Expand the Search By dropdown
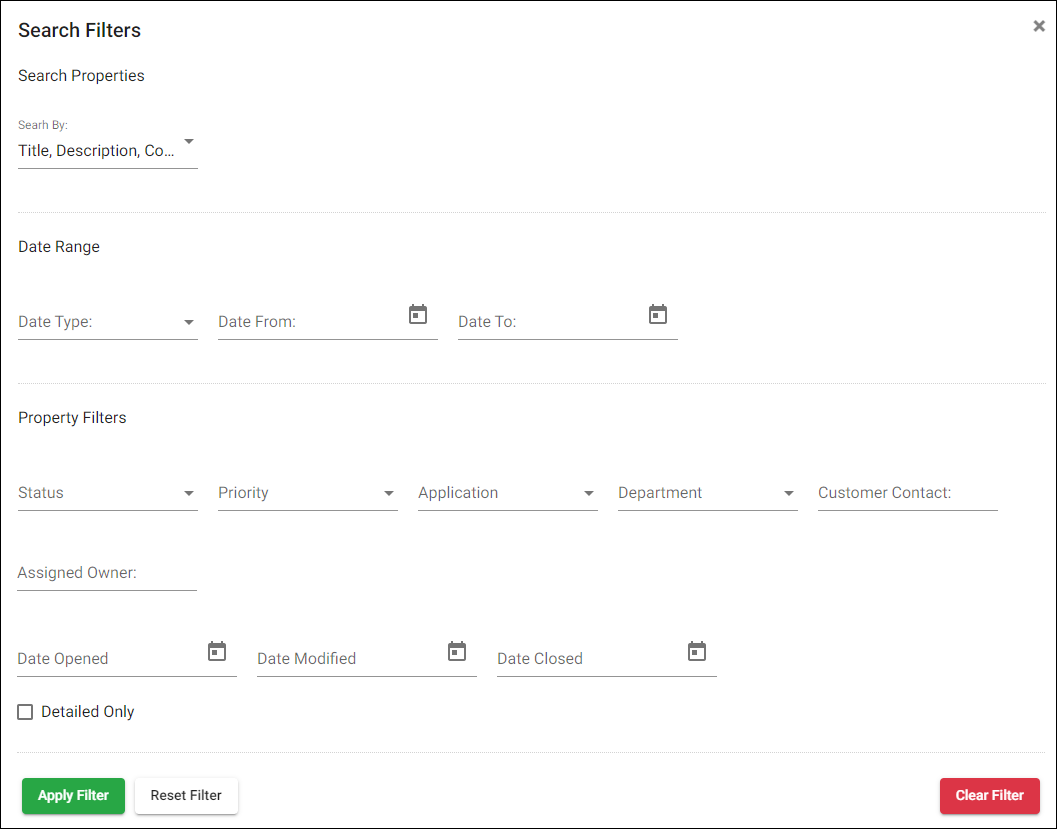 tap(189, 143)
